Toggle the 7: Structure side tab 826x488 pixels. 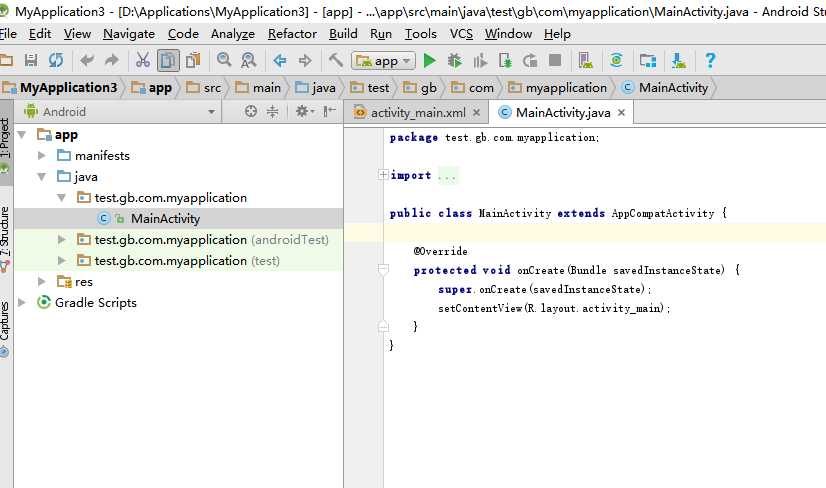[x=5, y=238]
